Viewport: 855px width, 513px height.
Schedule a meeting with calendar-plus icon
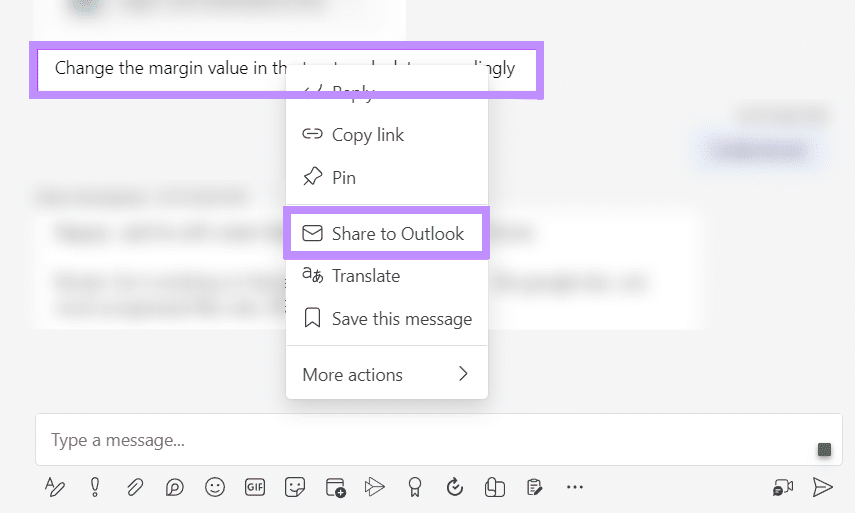[x=335, y=487]
